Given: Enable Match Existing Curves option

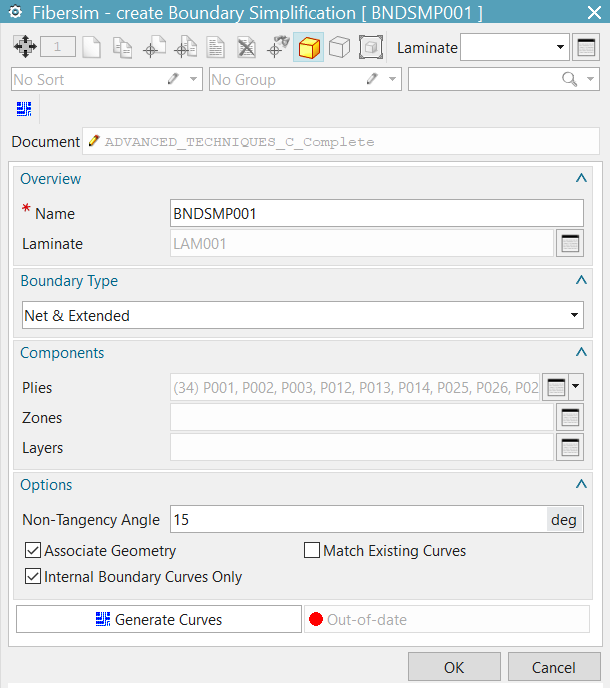Looking at the screenshot, I should [x=312, y=551].
